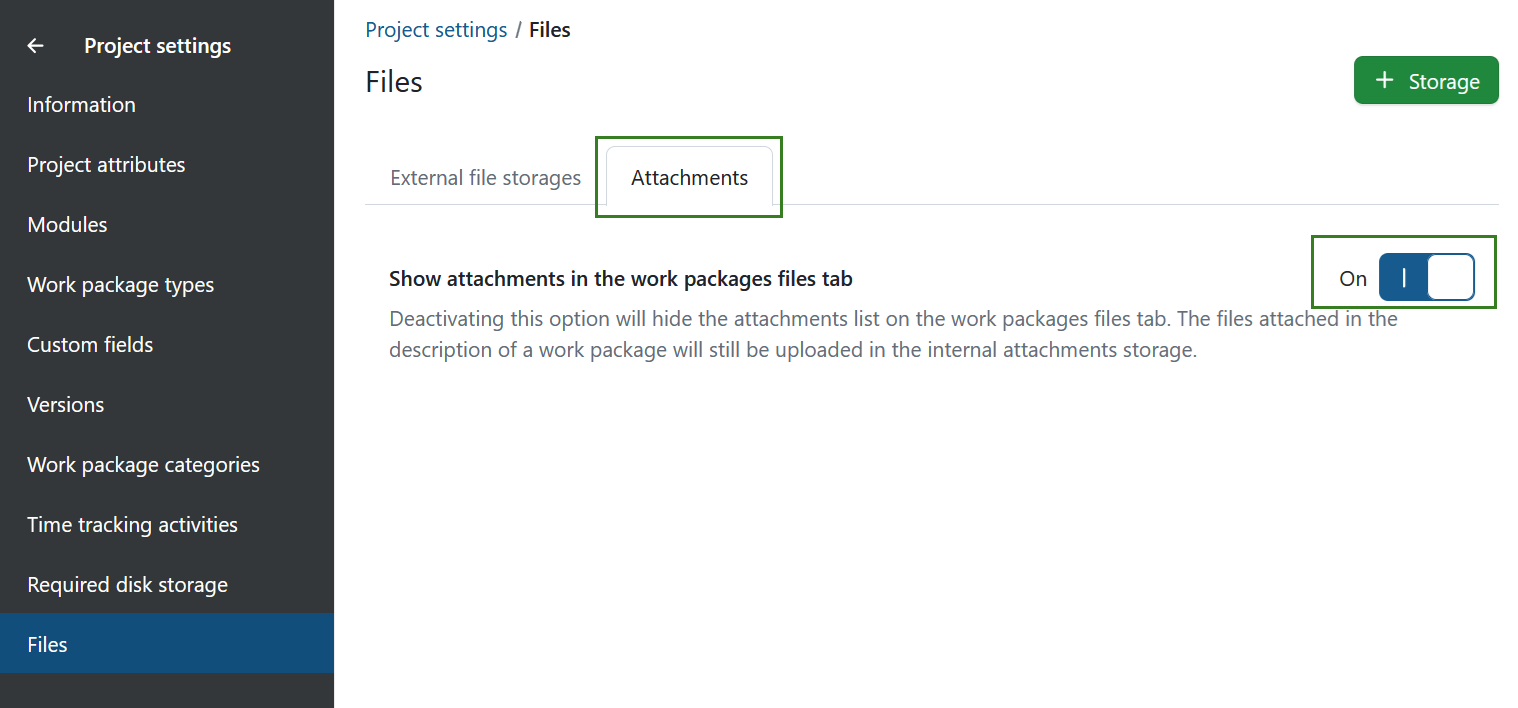Image resolution: width=1518 pixels, height=708 pixels.
Task: Click the Project settings sidebar title
Action: tap(157, 46)
